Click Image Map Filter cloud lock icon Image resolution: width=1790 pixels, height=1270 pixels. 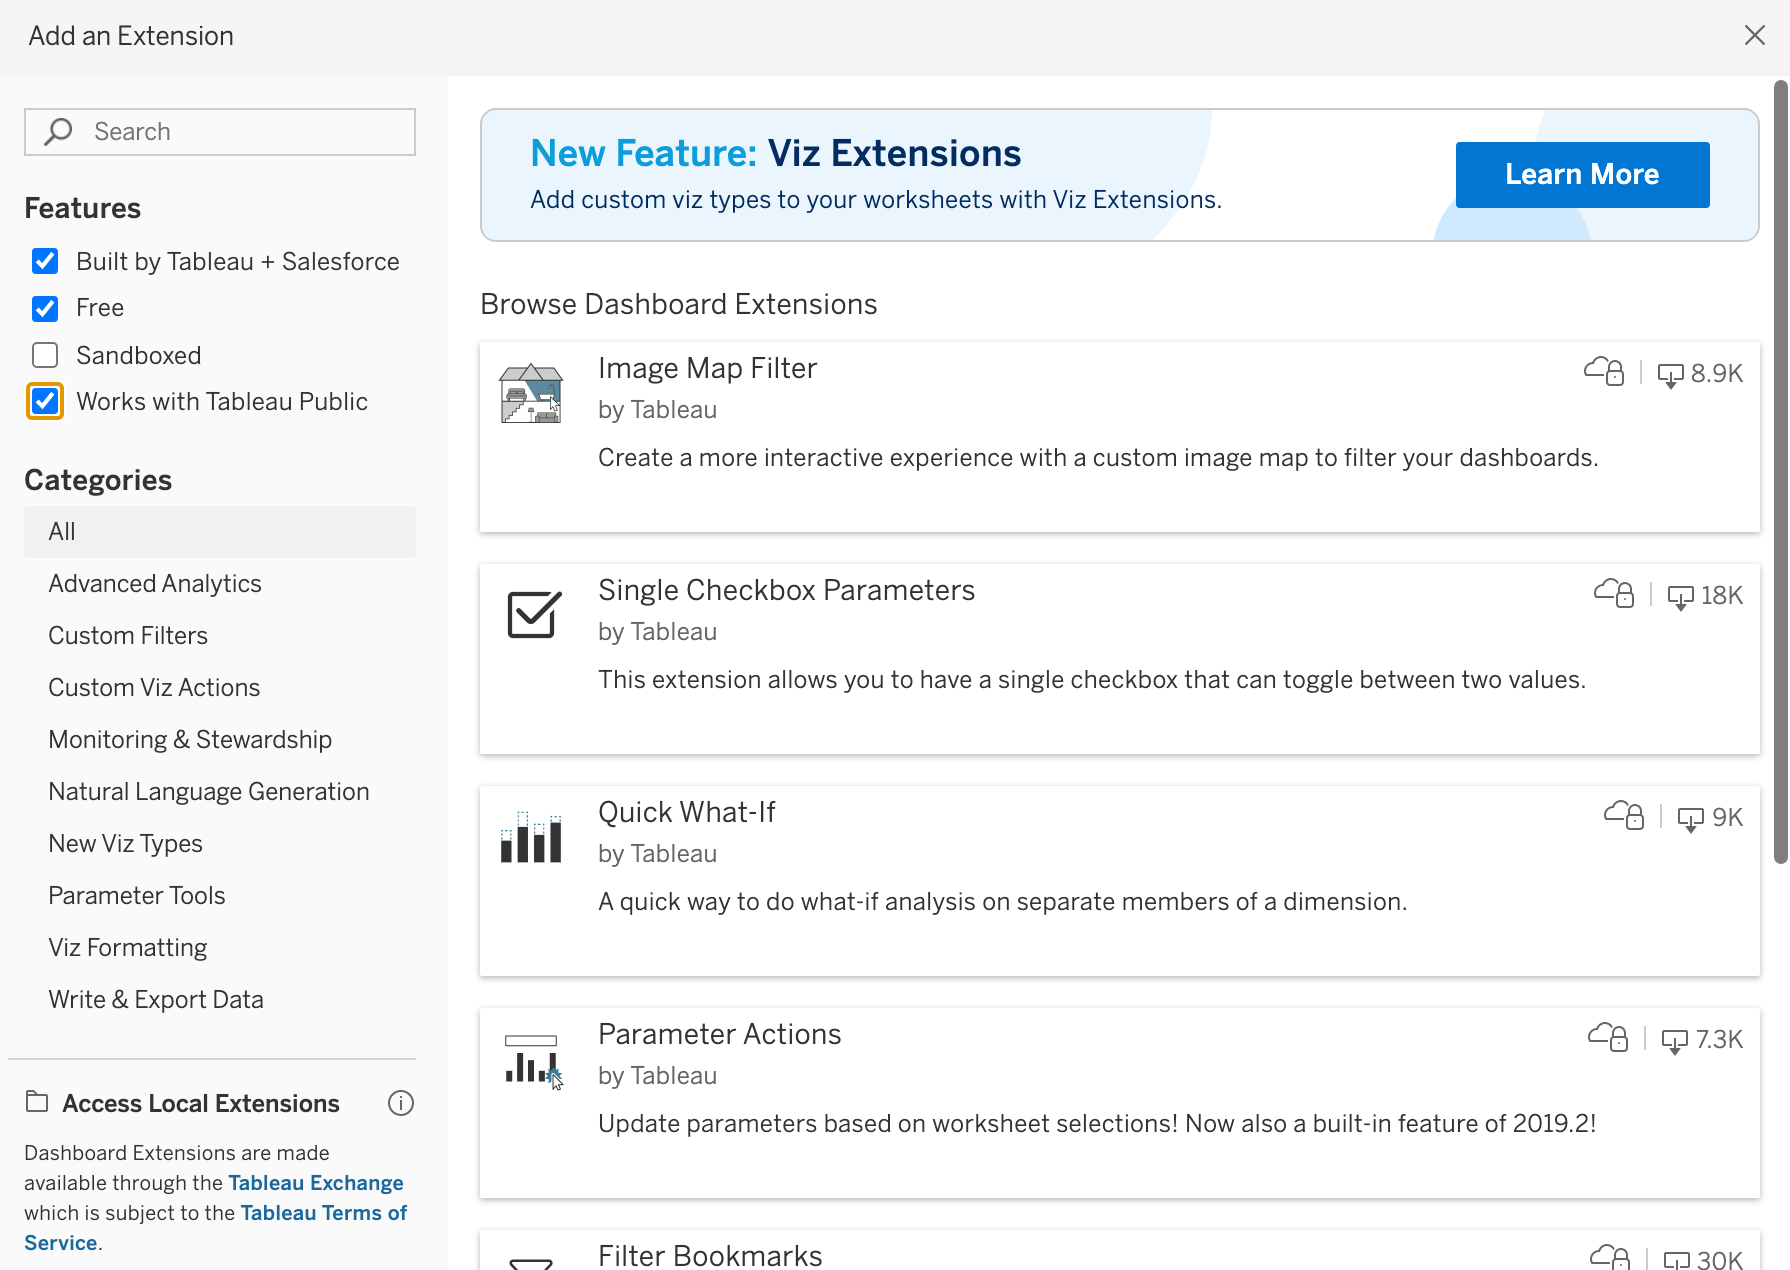[x=1604, y=372]
